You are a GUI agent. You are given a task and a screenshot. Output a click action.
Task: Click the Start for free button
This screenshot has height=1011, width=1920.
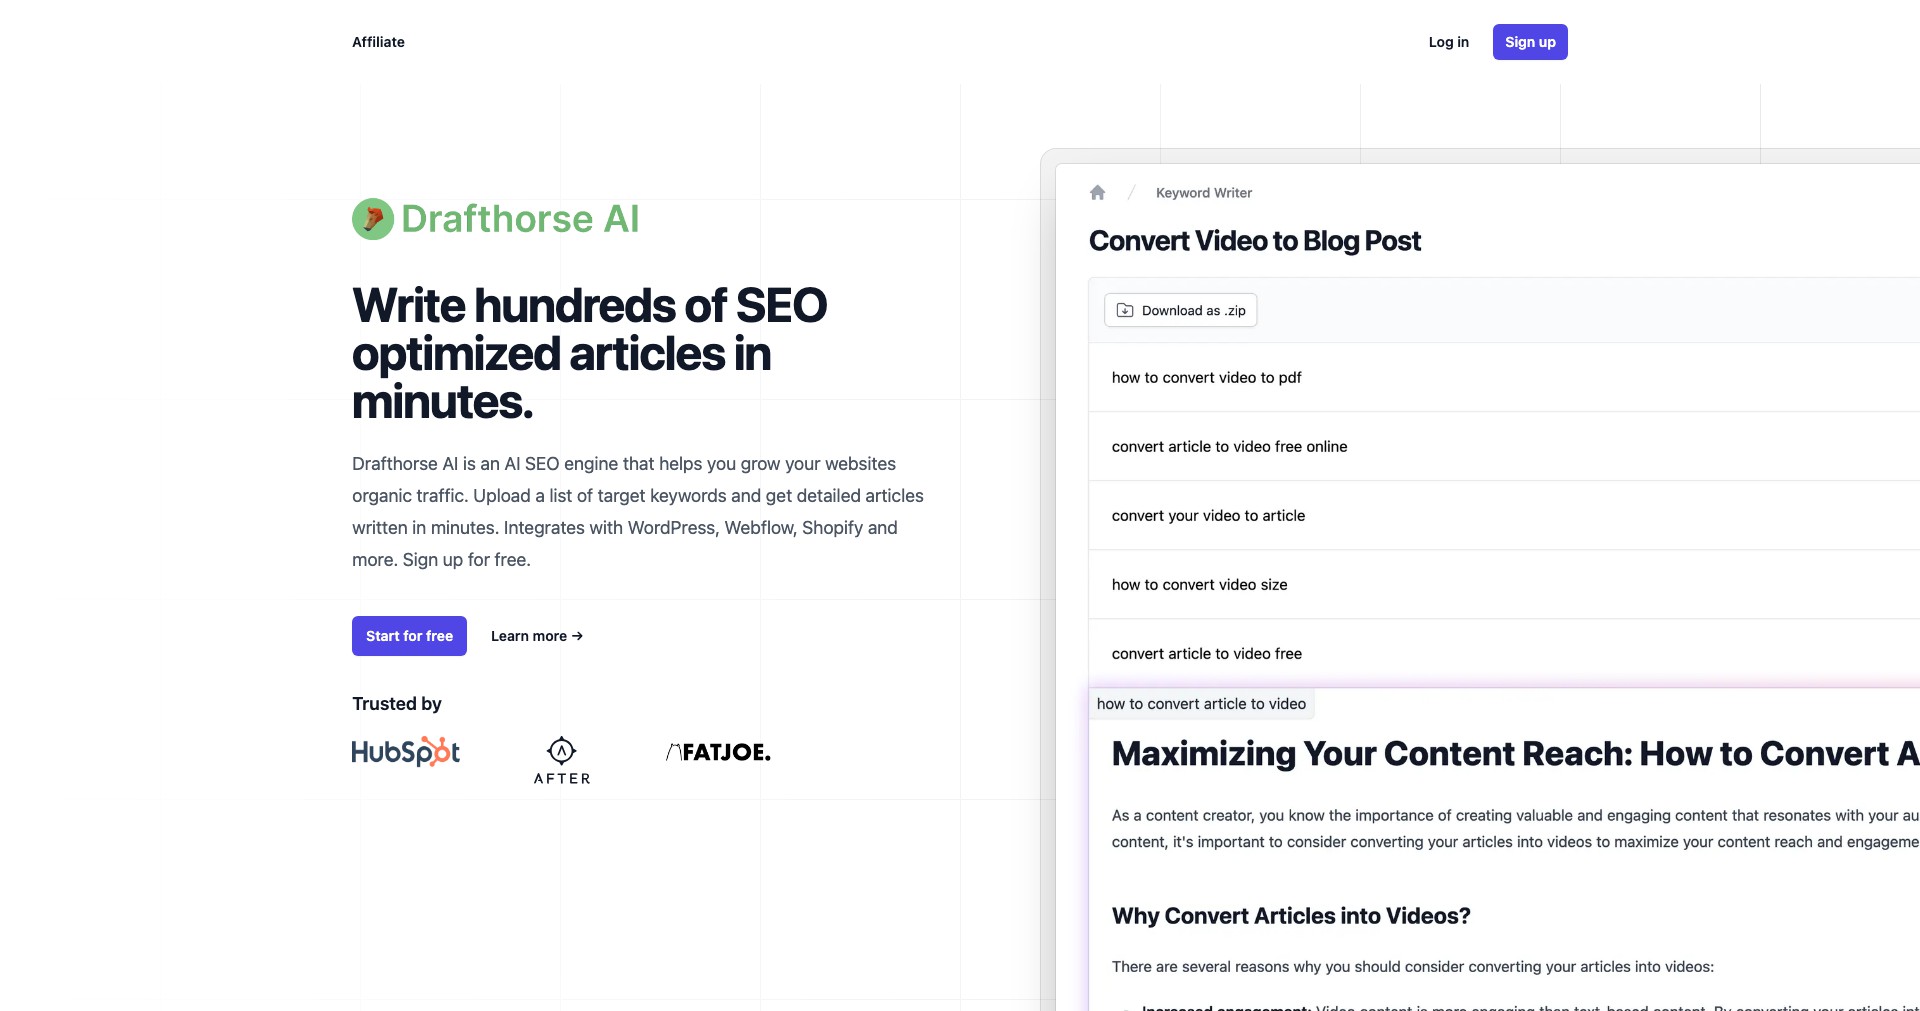(x=409, y=636)
